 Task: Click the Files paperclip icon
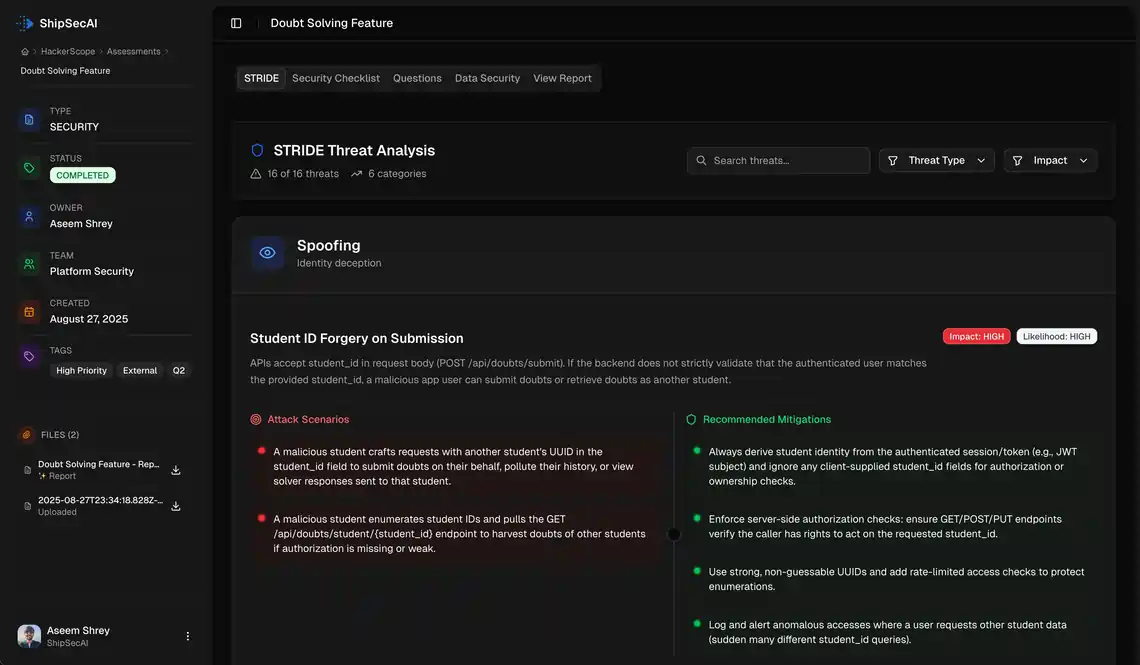pyautogui.click(x=26, y=435)
